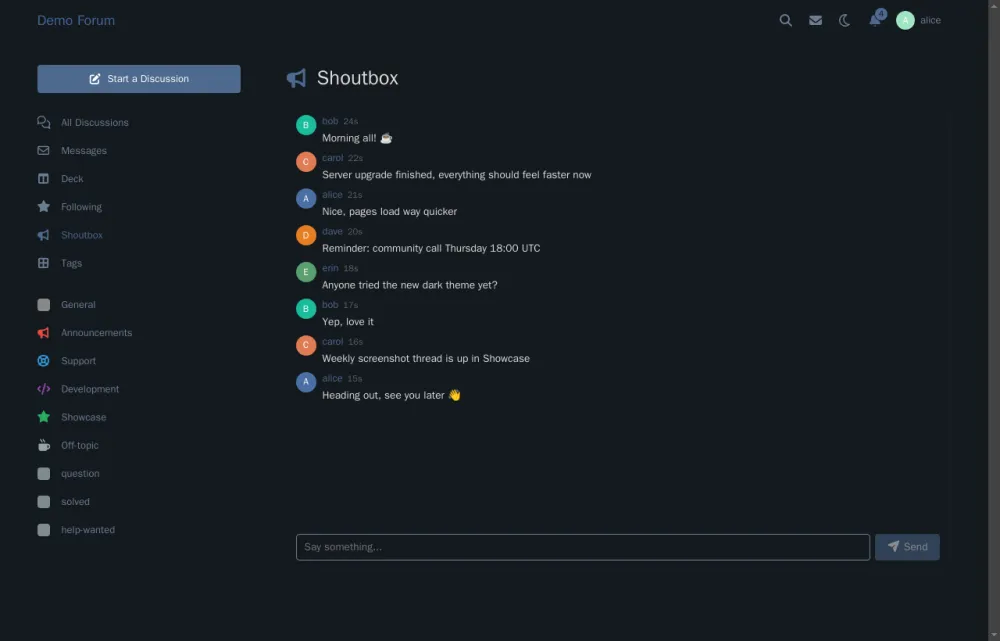Screen dimensions: 1000x641
Task: Click carol's avatar on server upgrade message
Action: [306, 162]
